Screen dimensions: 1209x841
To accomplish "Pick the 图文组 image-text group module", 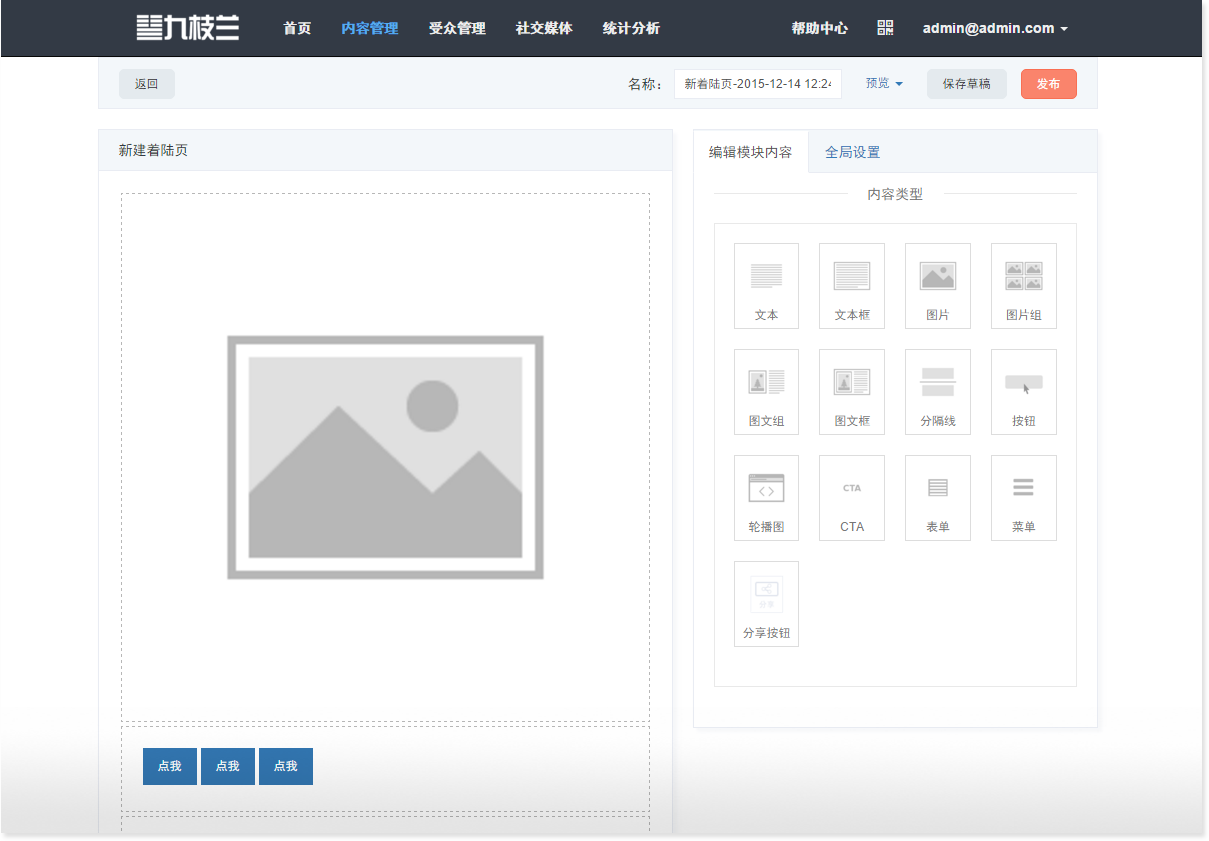I will (766, 391).
